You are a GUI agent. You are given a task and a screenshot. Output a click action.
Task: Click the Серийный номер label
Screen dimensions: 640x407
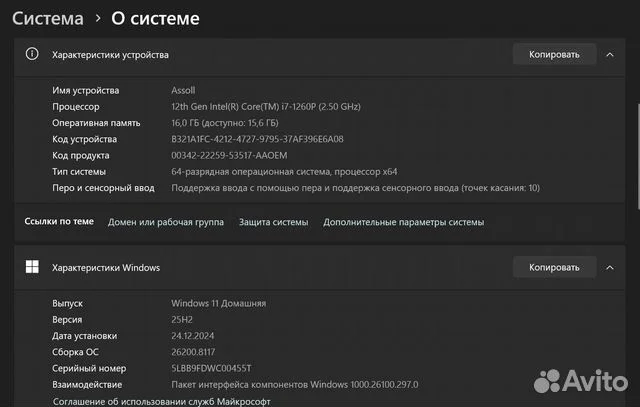[89, 368]
